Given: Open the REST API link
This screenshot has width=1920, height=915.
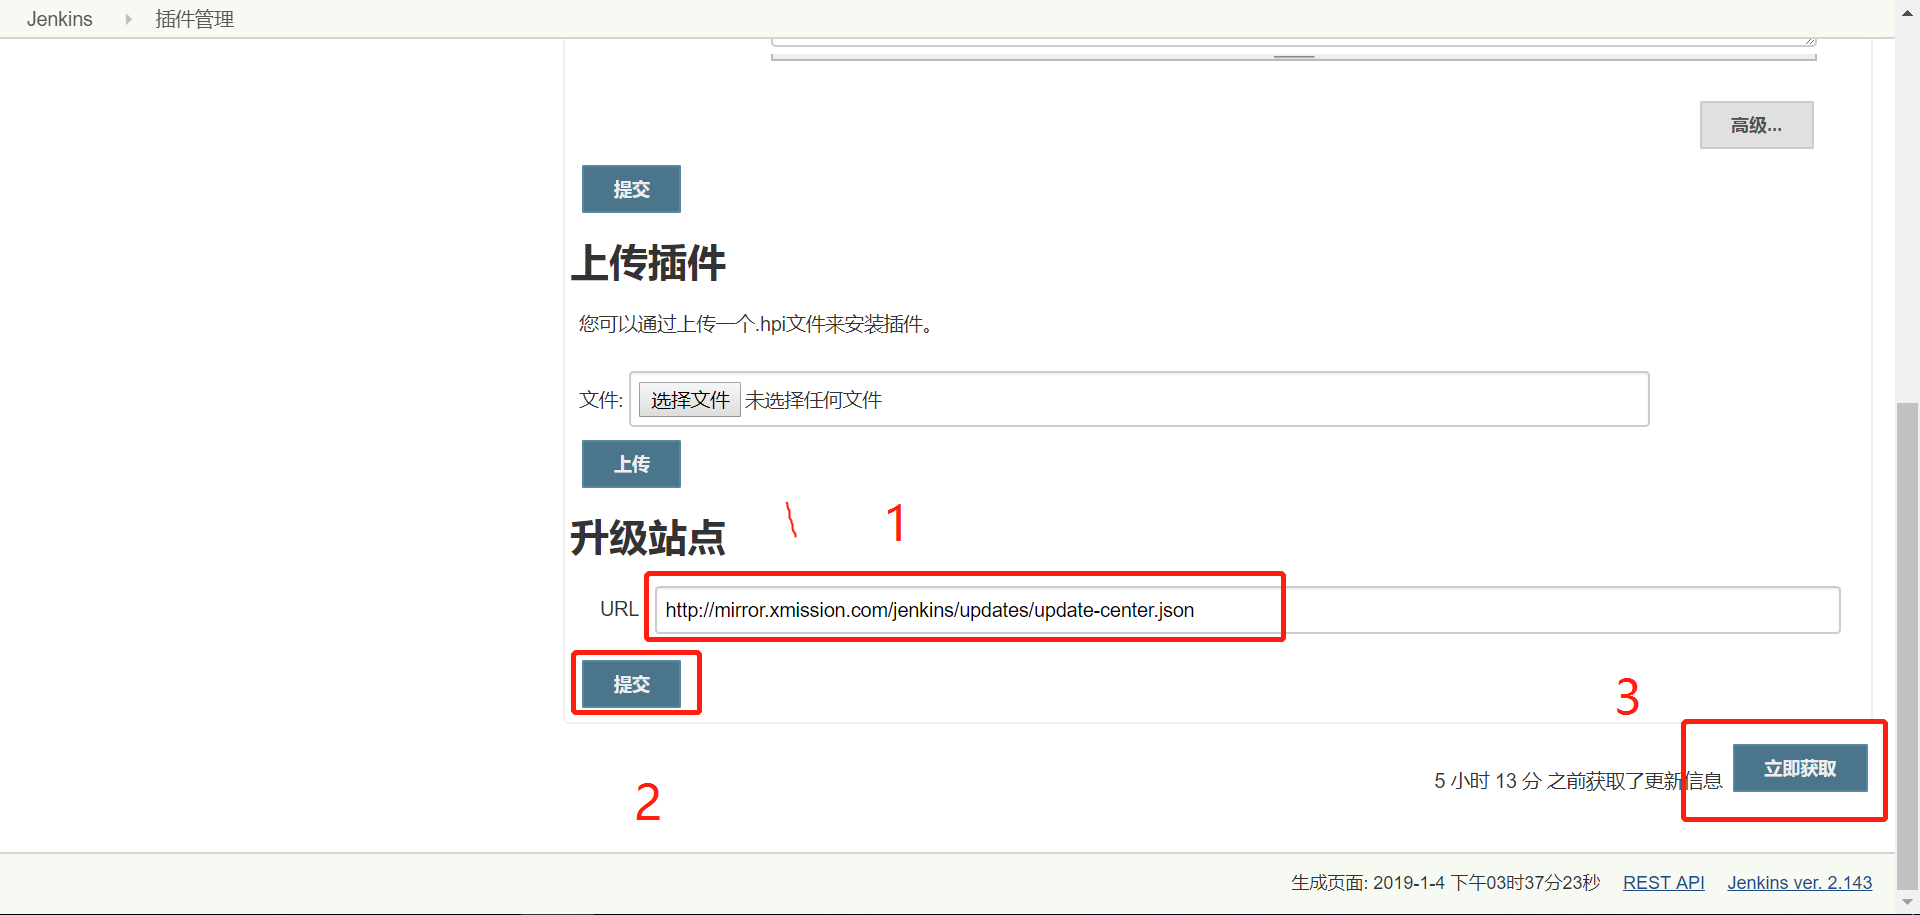Looking at the screenshot, I should point(1663,883).
